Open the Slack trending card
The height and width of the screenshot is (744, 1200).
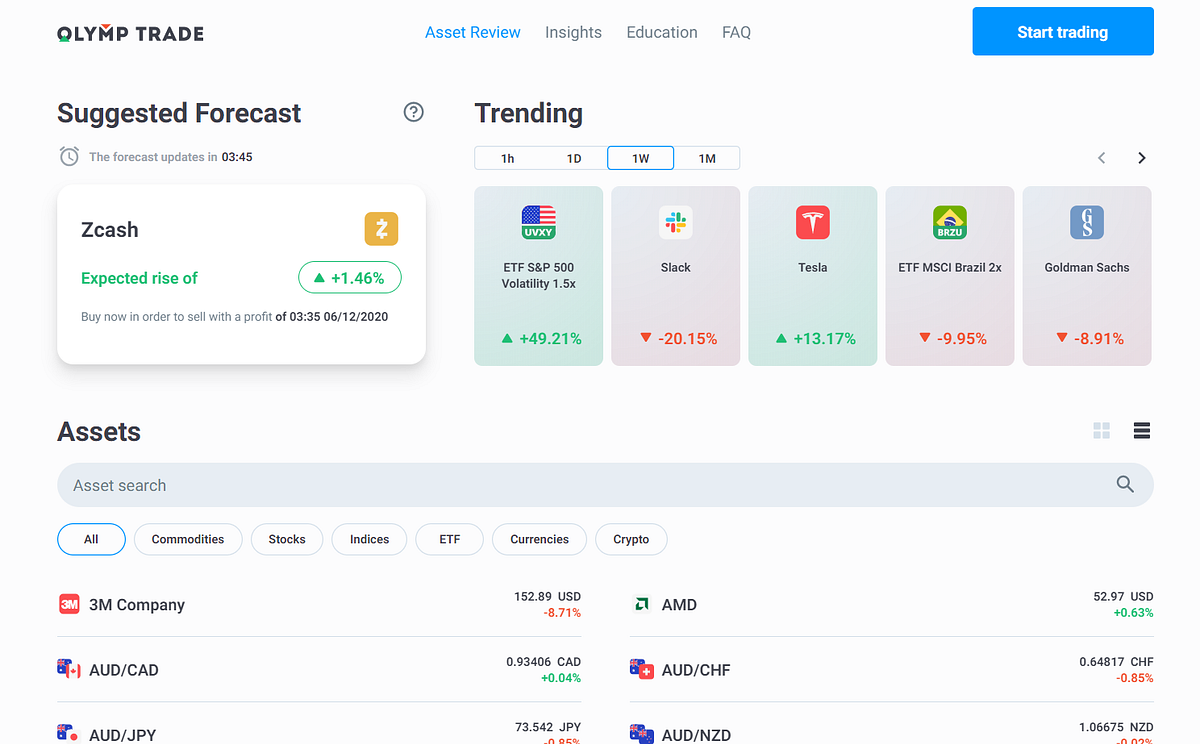pyautogui.click(x=676, y=276)
